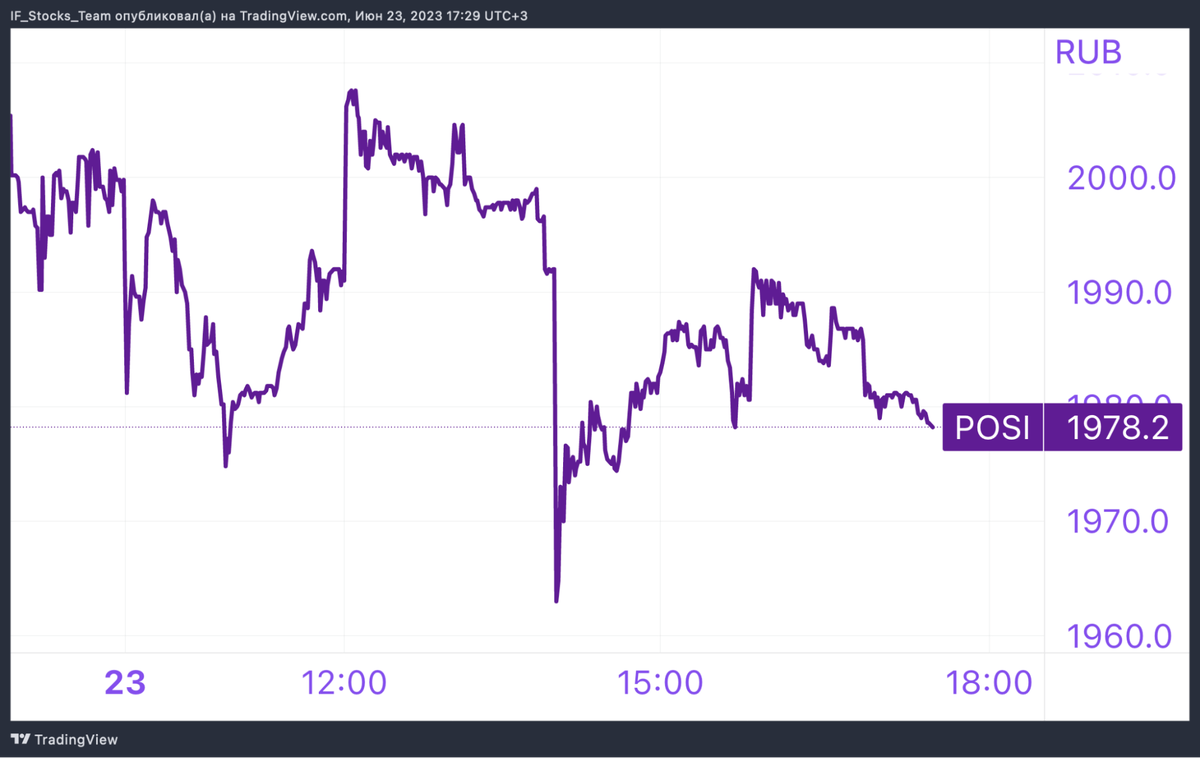This screenshot has width=1200, height=758.
Task: Click the highest peak of price line
Action: click(x=351, y=91)
